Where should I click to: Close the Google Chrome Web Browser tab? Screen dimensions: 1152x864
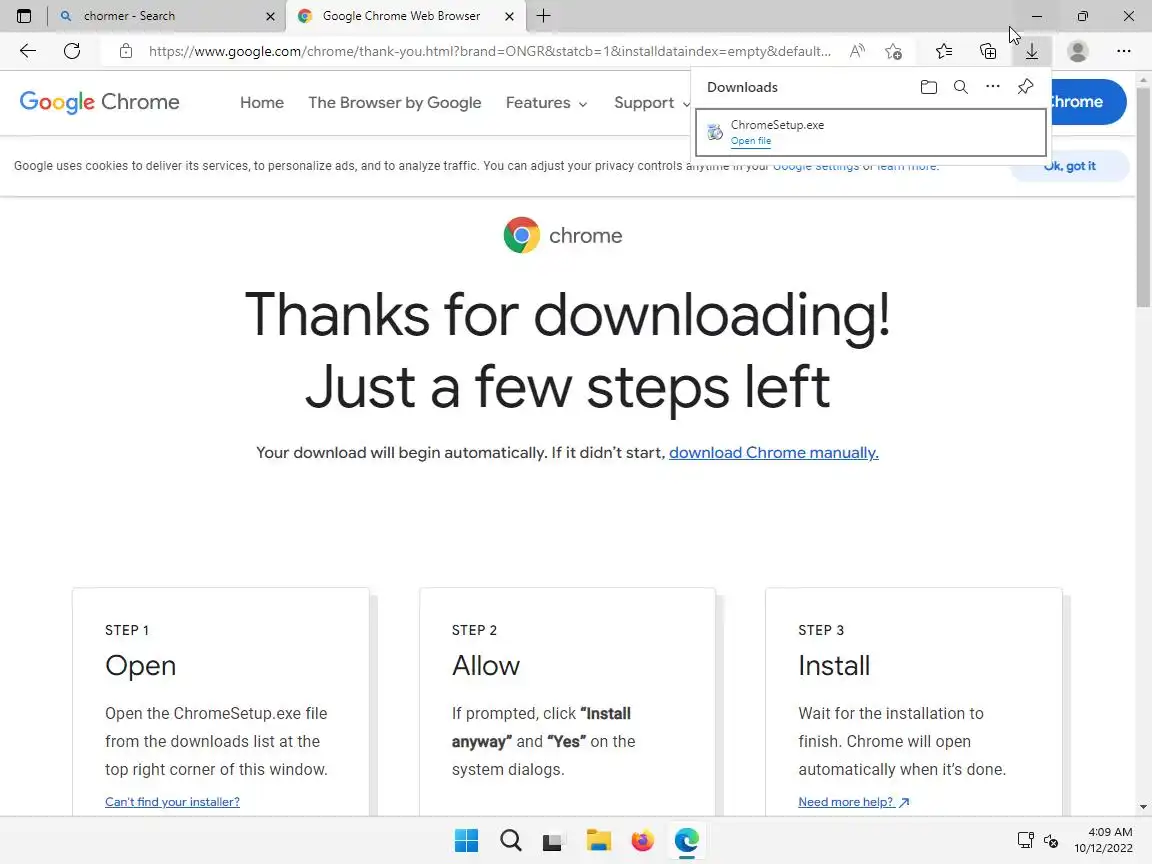coord(511,16)
